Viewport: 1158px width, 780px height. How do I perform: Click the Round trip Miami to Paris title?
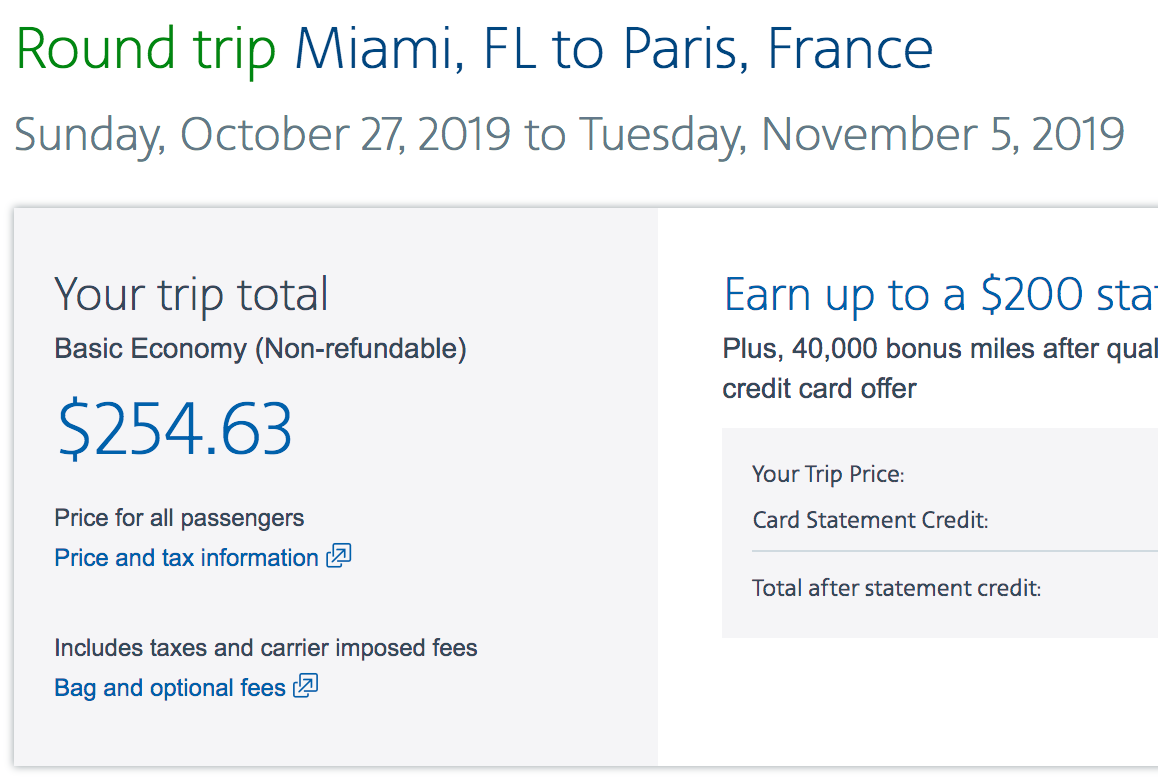pyautogui.click(x=474, y=49)
